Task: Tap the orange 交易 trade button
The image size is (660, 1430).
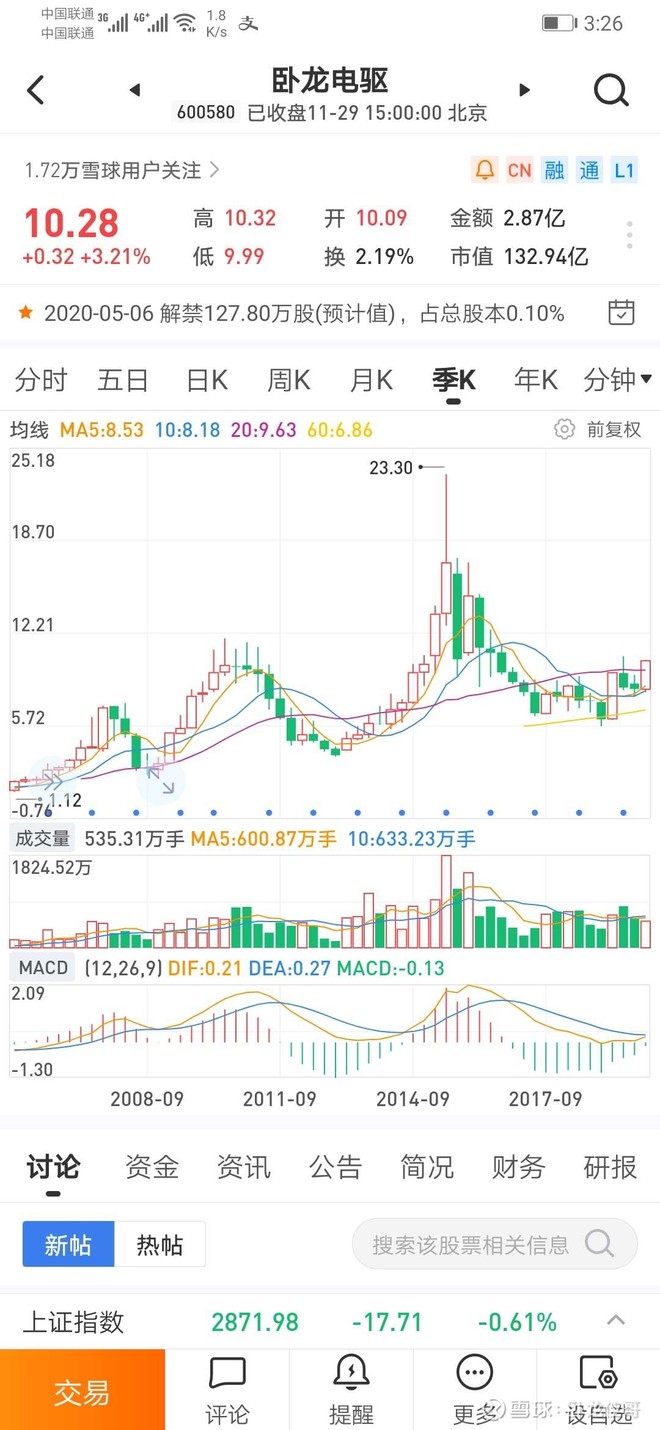Action: coord(82,1390)
